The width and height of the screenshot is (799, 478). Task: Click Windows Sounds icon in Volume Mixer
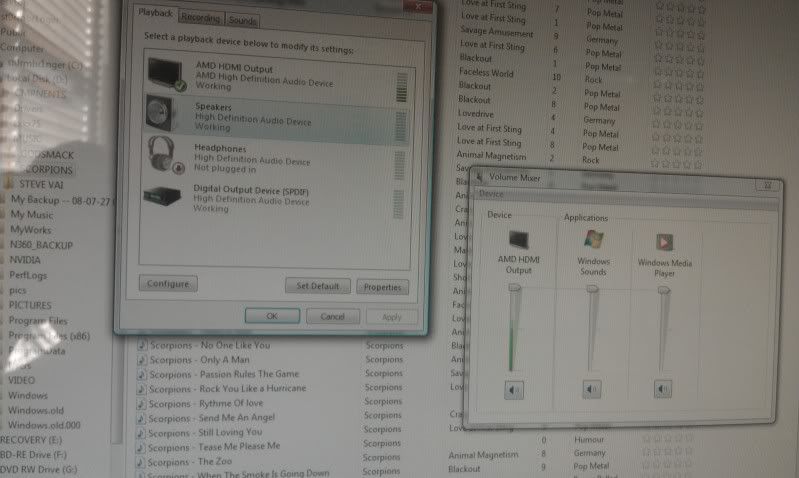point(594,240)
